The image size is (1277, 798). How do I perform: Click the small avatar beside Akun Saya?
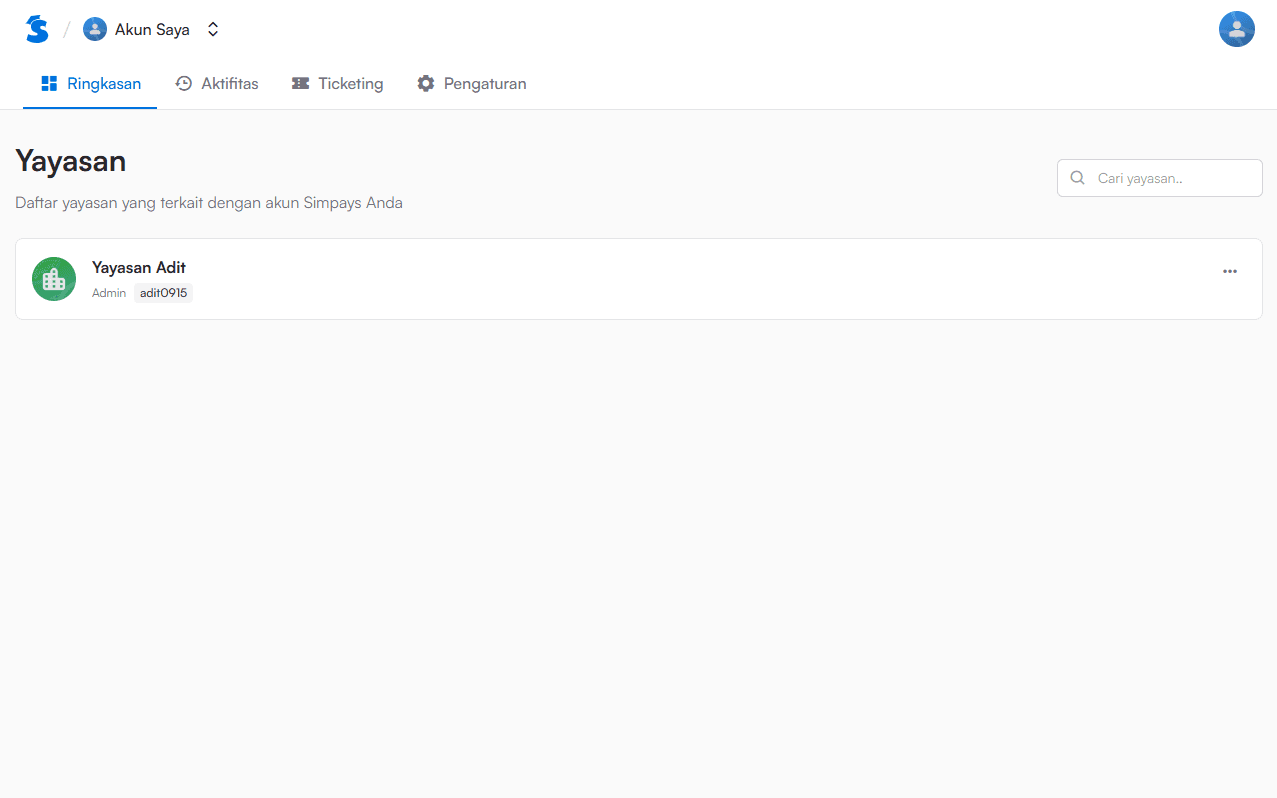tap(95, 29)
